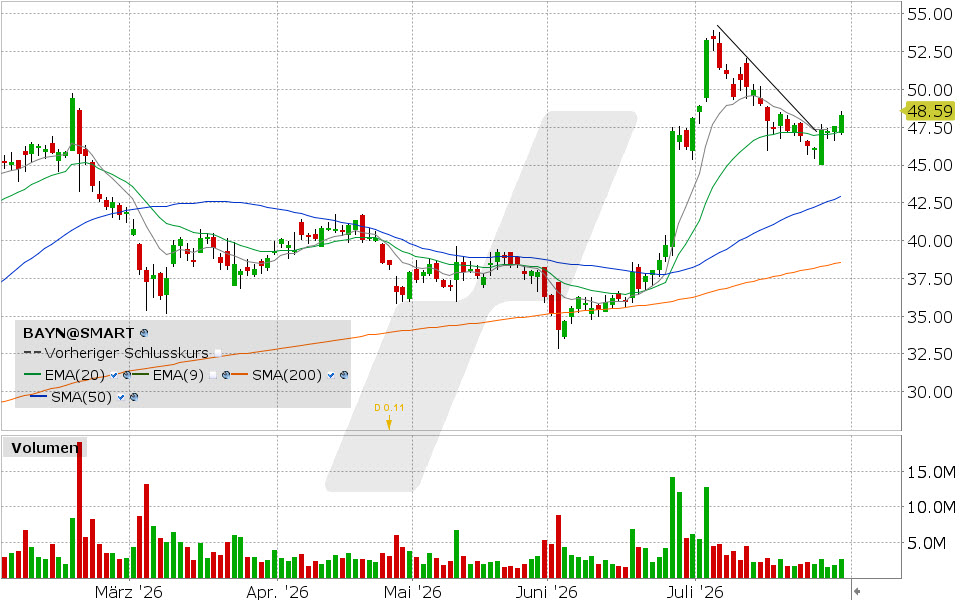
Task: Click the orange SMA(200) legend line swatch
Action: [x=239, y=374]
